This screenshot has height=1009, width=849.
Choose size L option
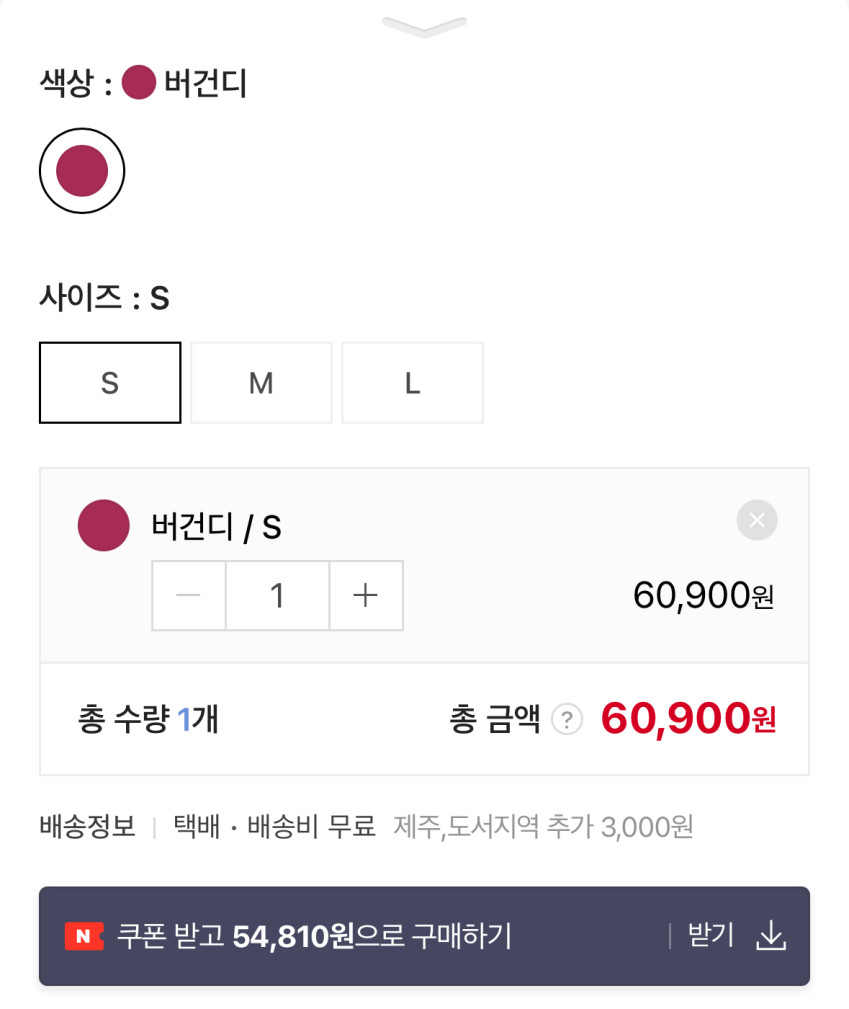pyautogui.click(x=412, y=383)
